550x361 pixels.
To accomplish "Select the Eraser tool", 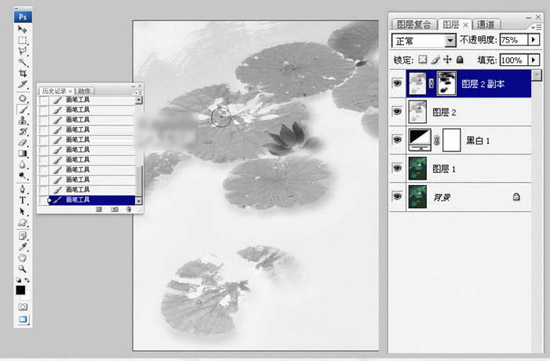I will [22, 142].
